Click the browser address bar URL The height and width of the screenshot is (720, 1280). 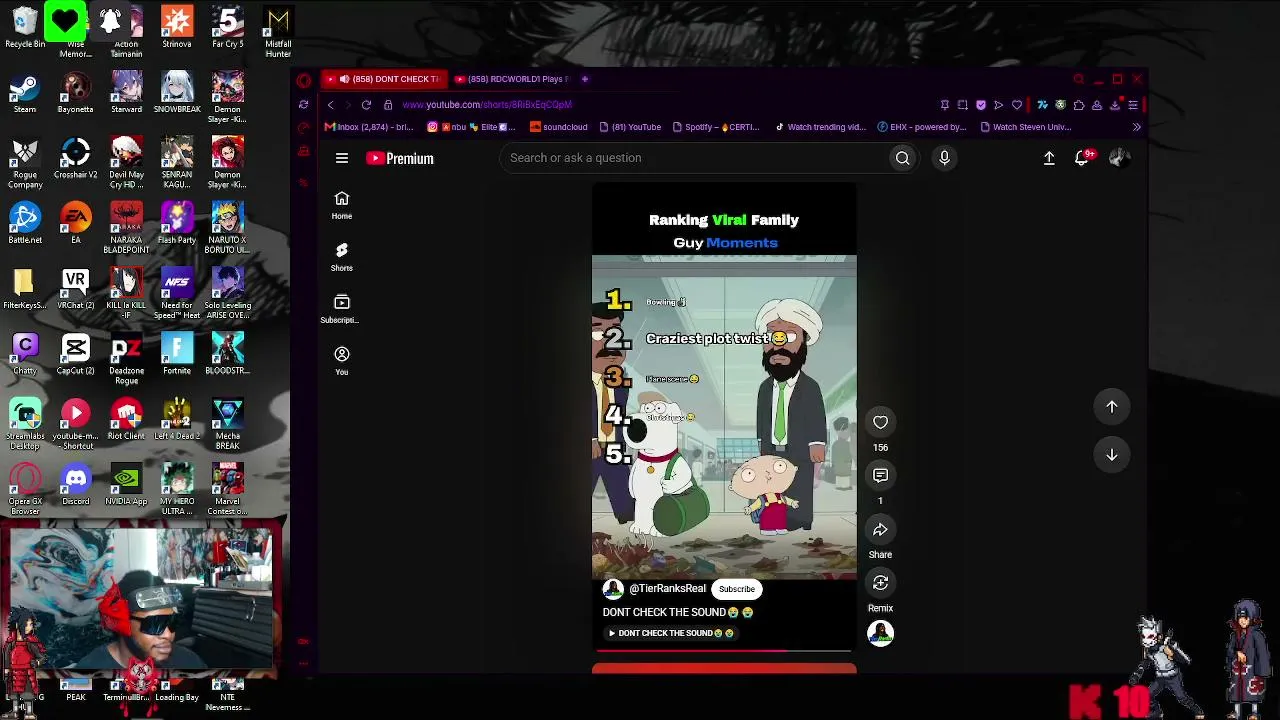(487, 105)
